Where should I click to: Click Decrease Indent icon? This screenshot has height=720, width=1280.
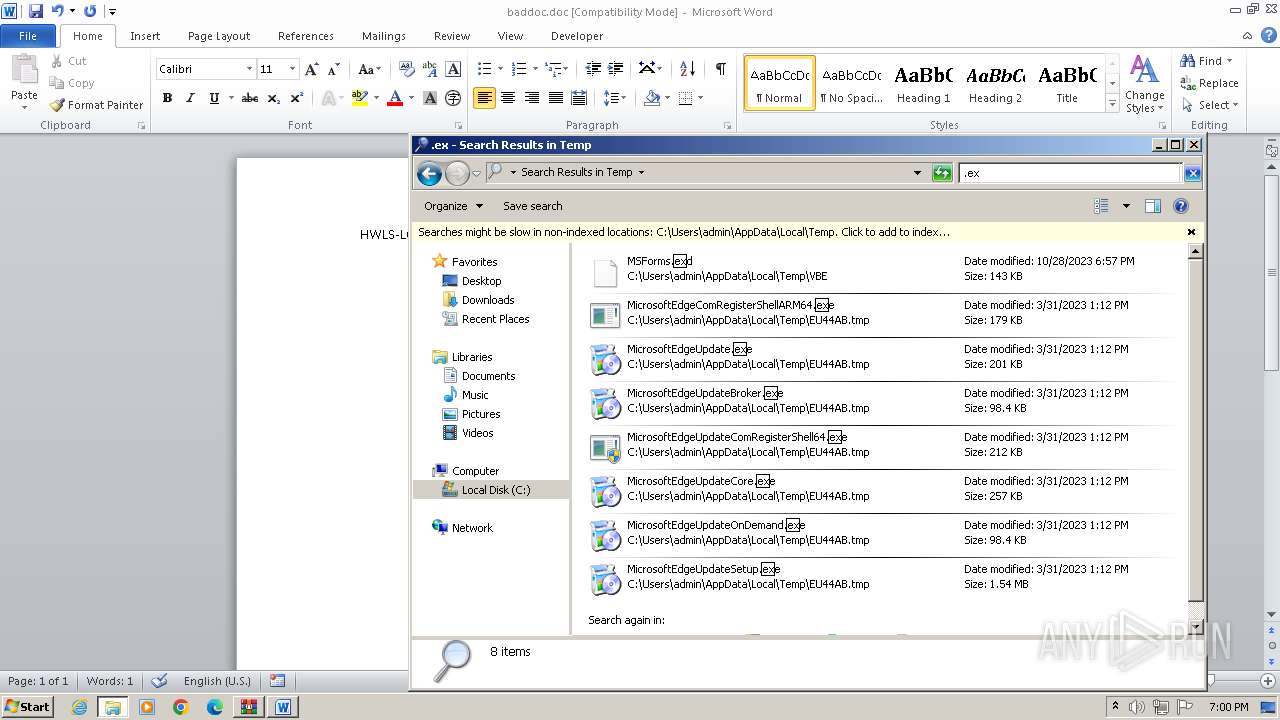[593, 69]
